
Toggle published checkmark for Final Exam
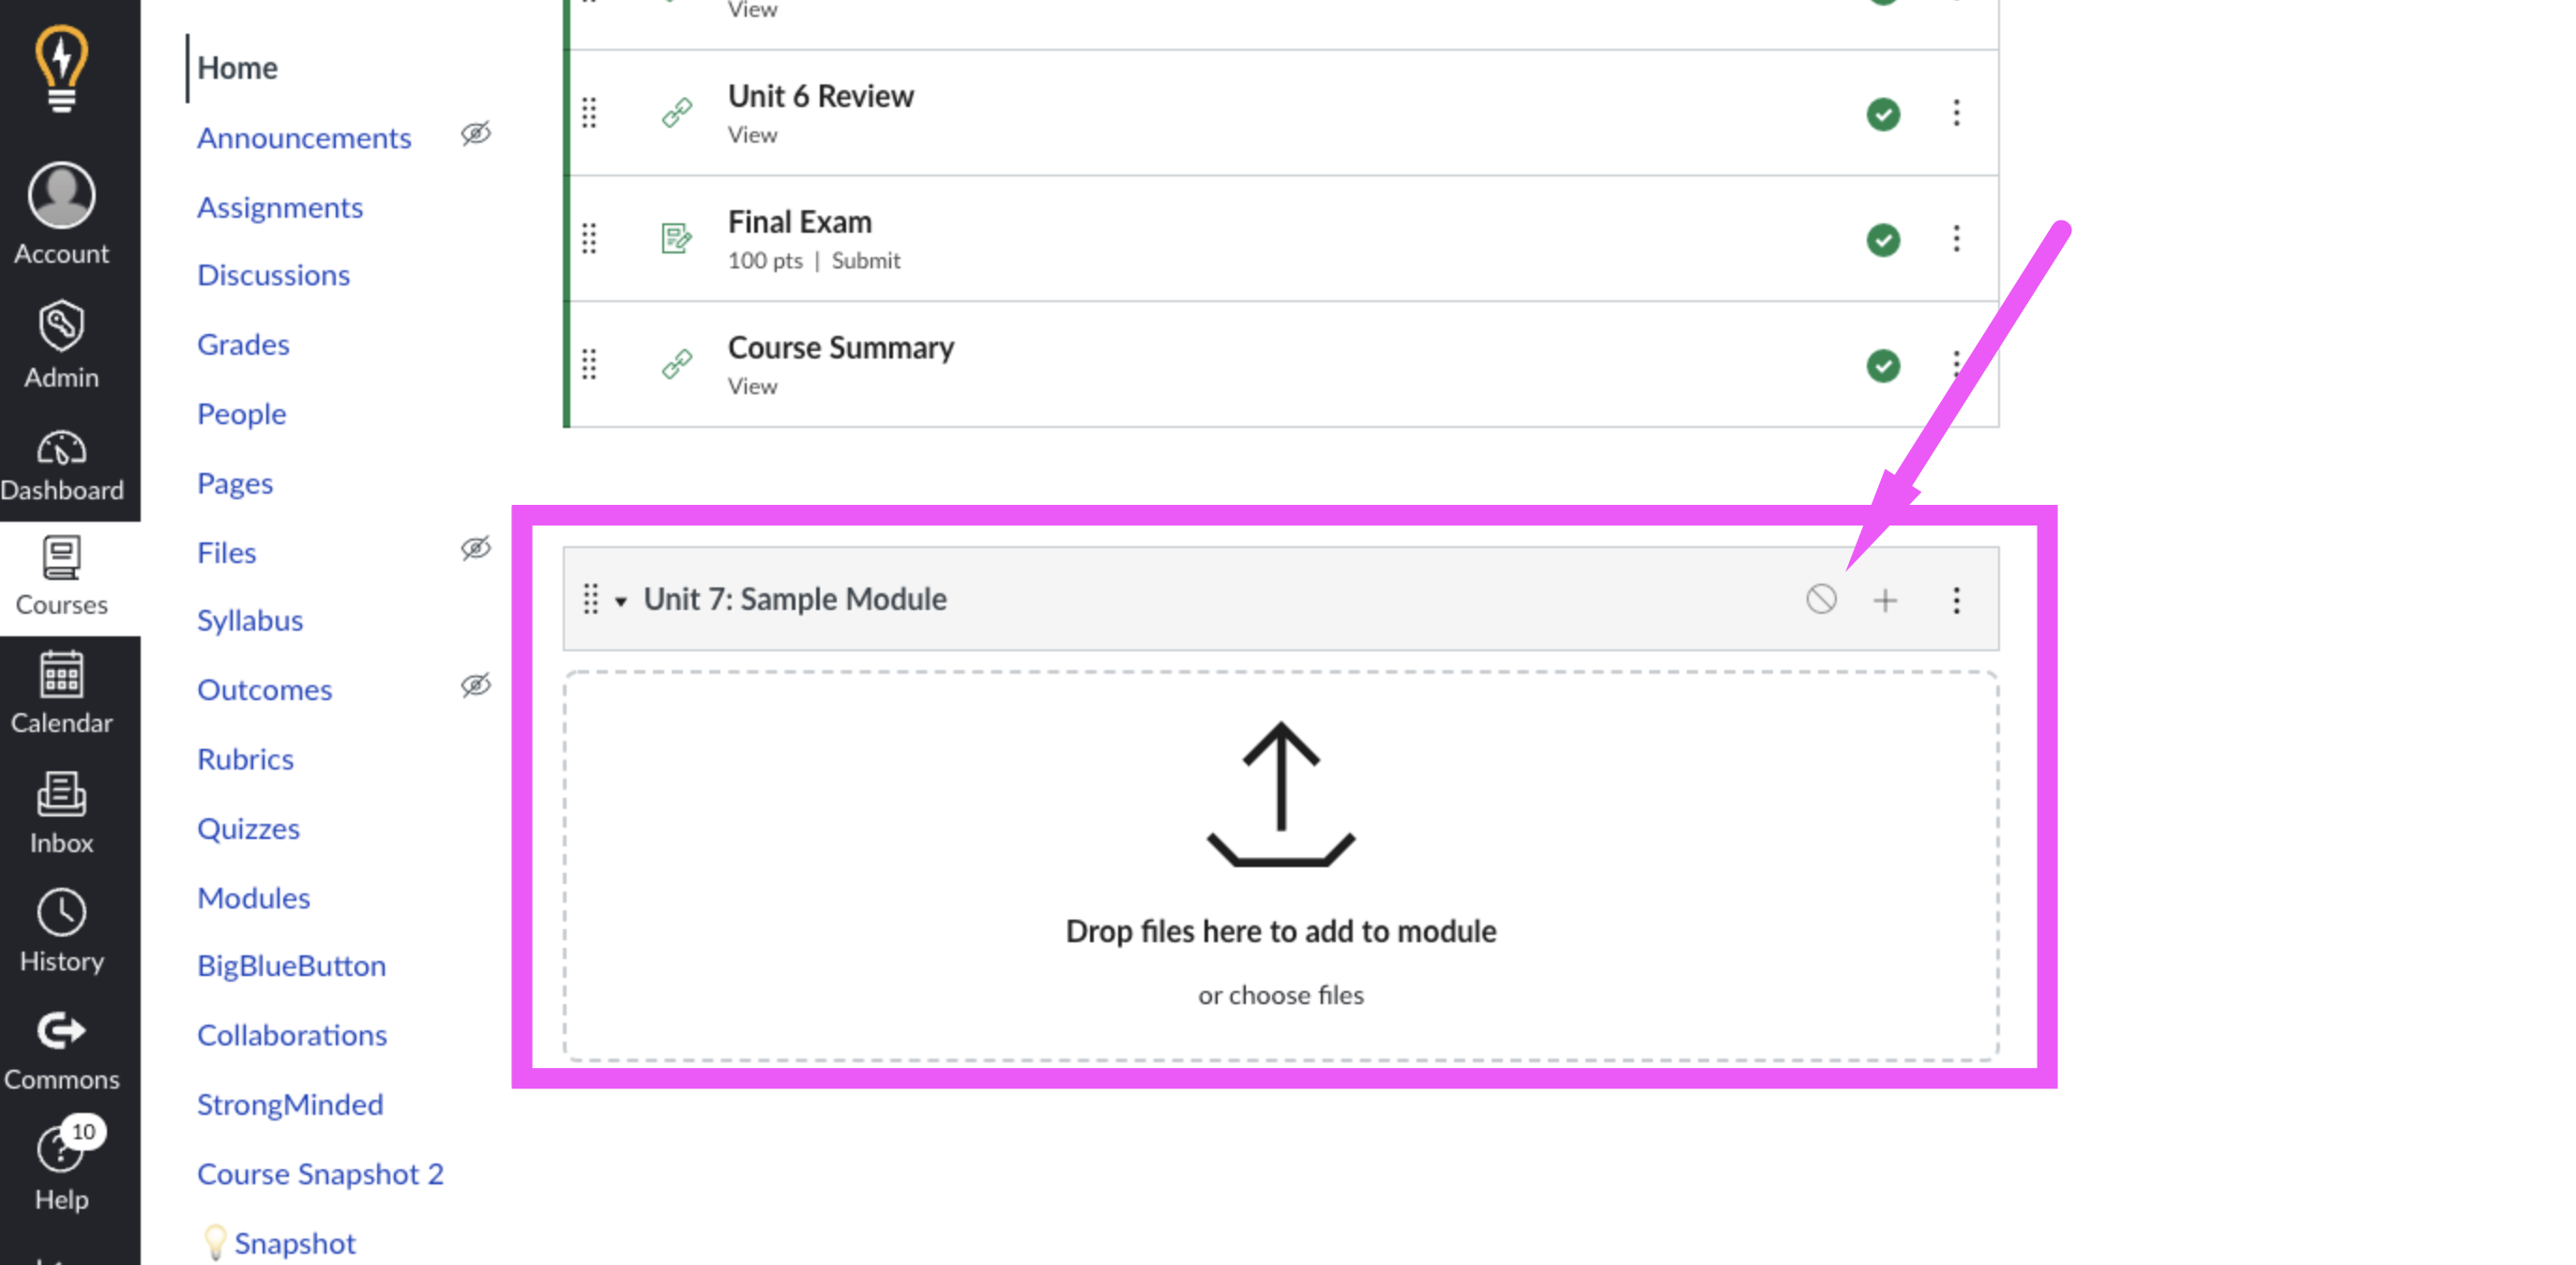pos(1883,240)
